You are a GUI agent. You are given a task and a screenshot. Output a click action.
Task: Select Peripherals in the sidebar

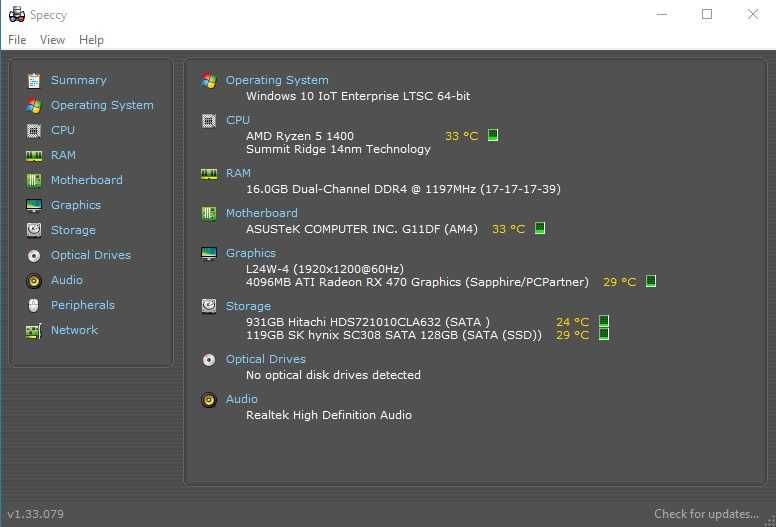pos(83,305)
